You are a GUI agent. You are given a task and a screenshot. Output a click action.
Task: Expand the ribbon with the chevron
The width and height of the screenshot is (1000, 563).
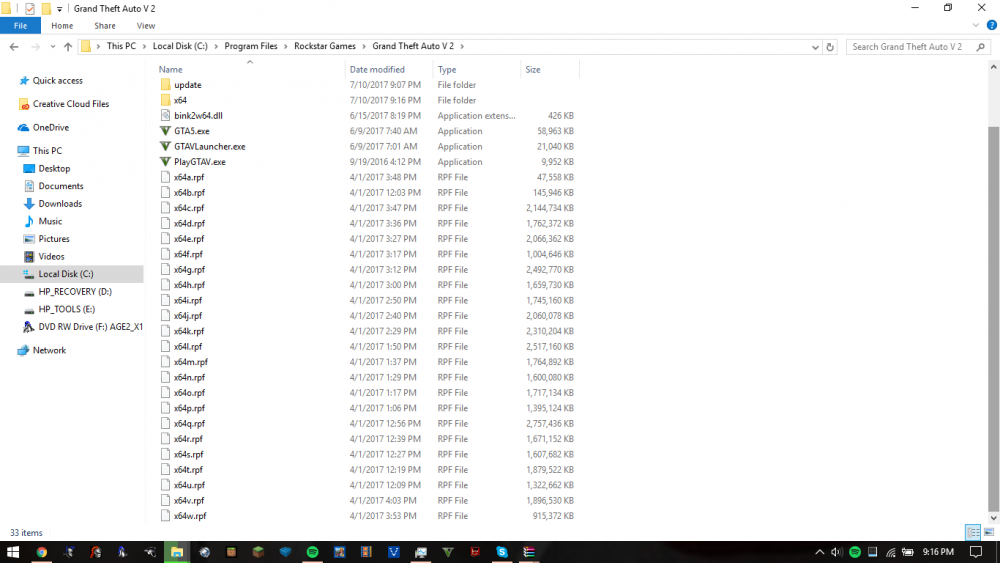coord(975,26)
